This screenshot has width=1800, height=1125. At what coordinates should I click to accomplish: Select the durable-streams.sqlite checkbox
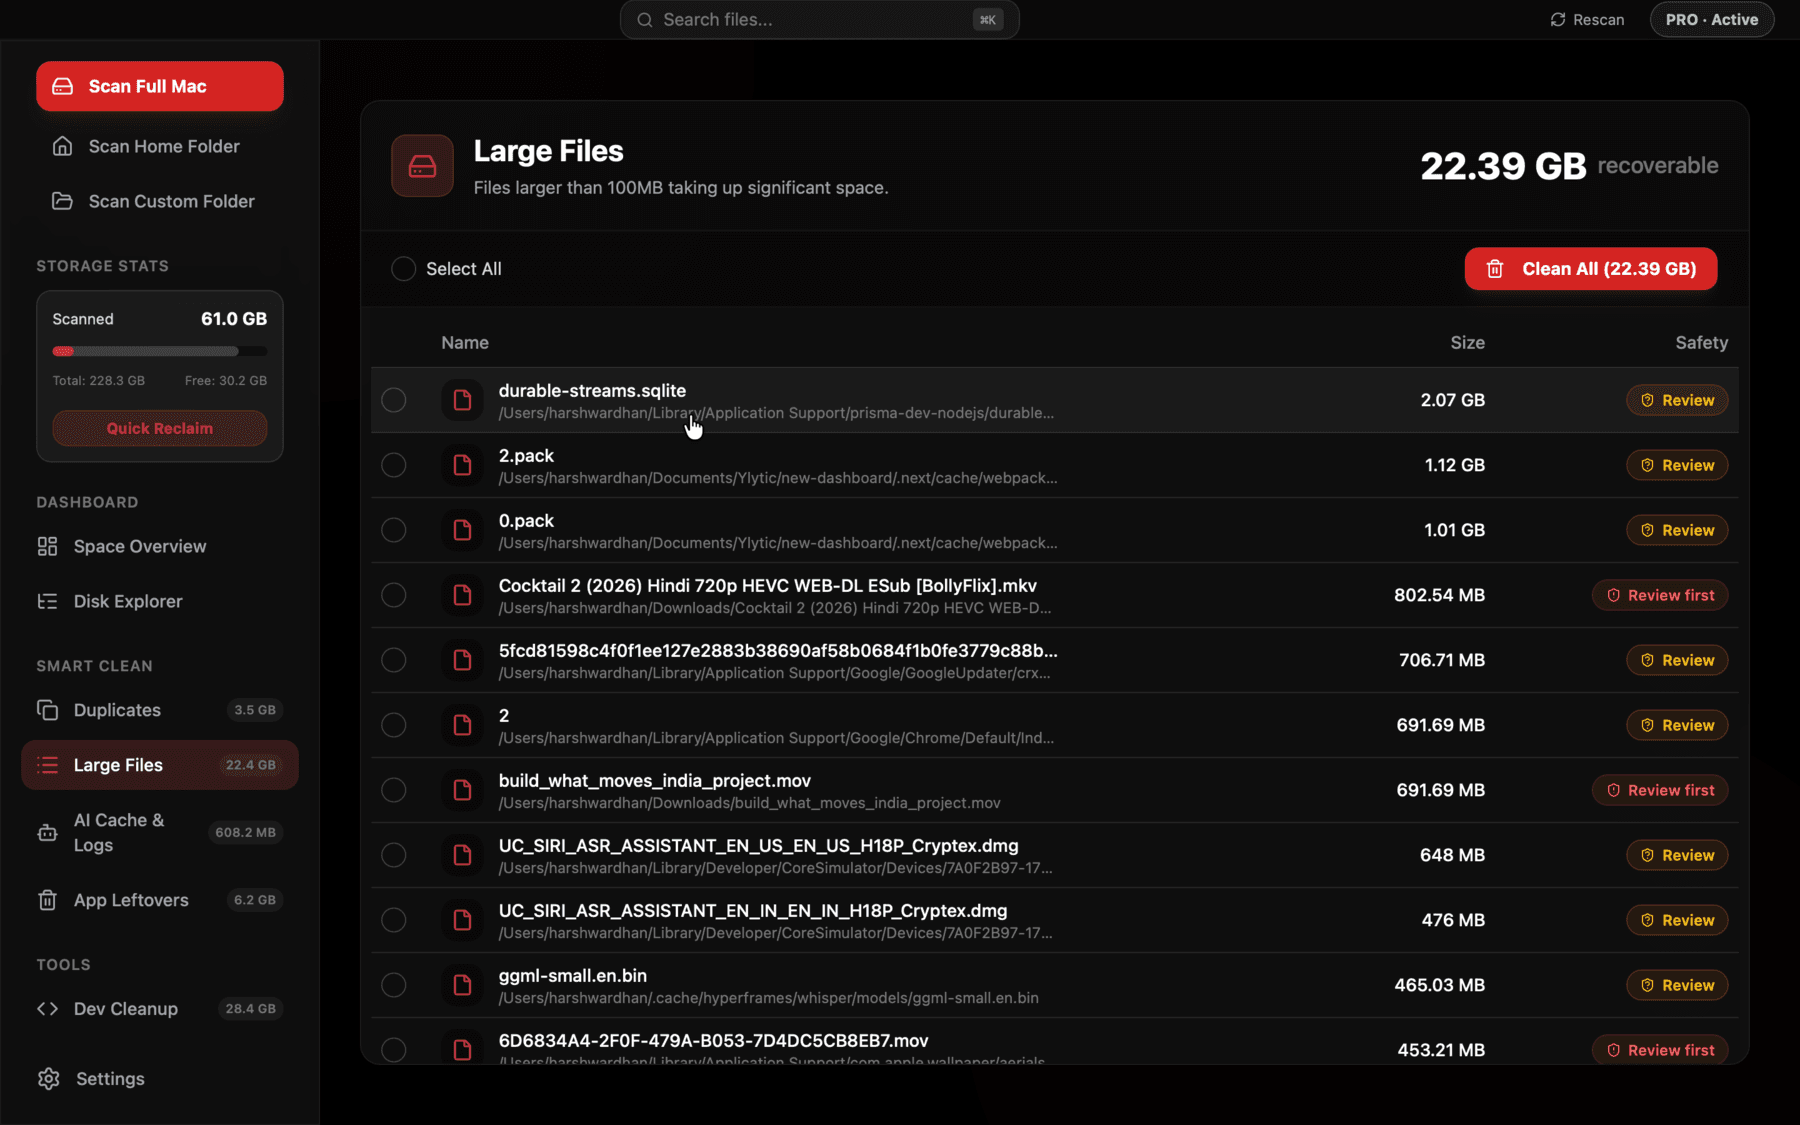click(394, 400)
